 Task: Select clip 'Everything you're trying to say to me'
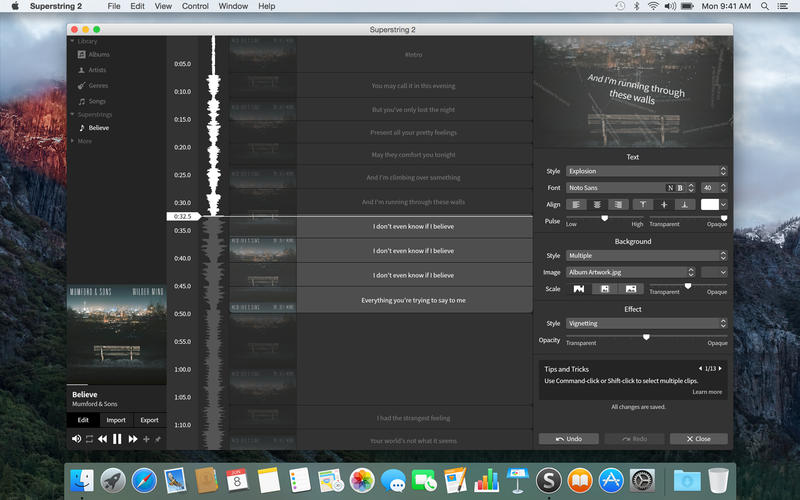[414, 300]
